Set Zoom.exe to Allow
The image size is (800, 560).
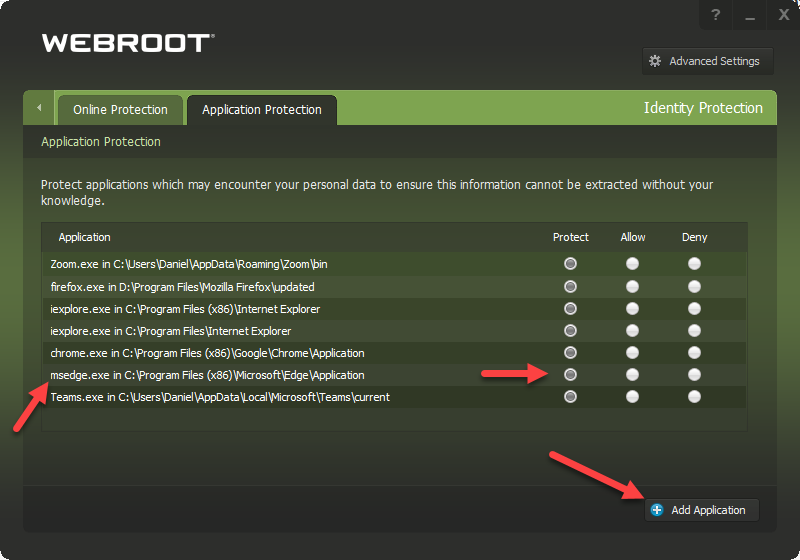[633, 264]
